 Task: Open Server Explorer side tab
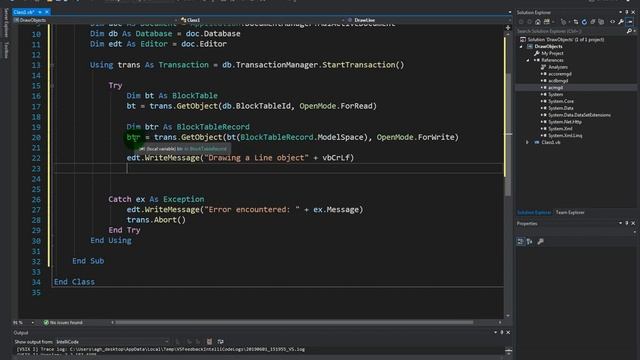click(x=6, y=23)
